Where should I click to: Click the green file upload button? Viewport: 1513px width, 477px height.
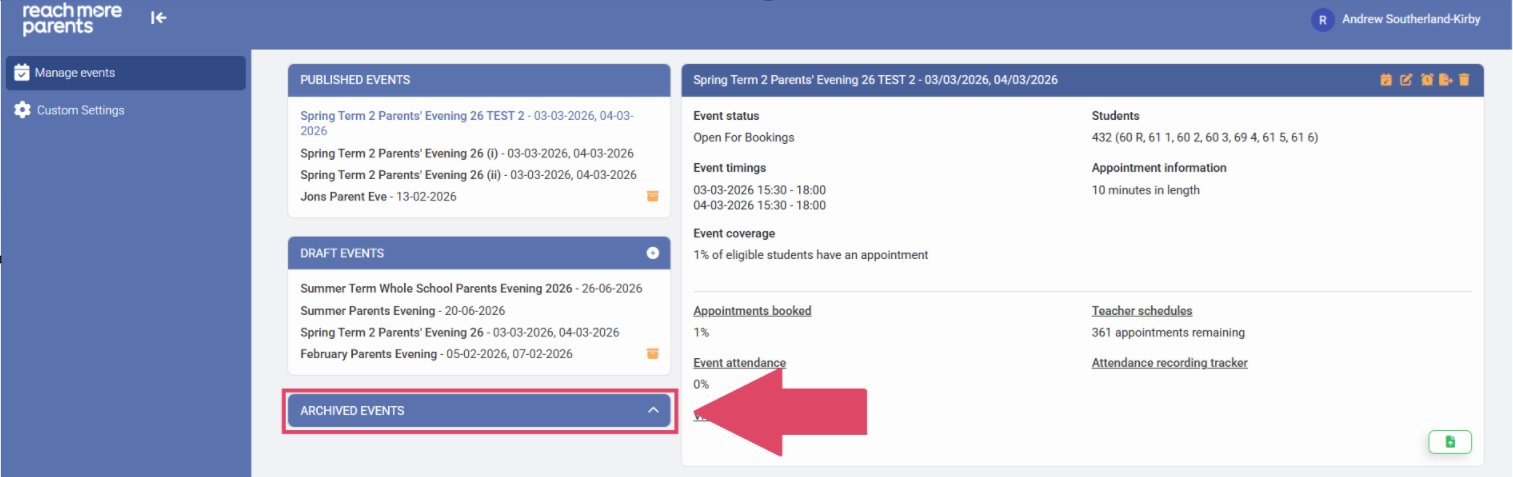coord(1450,442)
